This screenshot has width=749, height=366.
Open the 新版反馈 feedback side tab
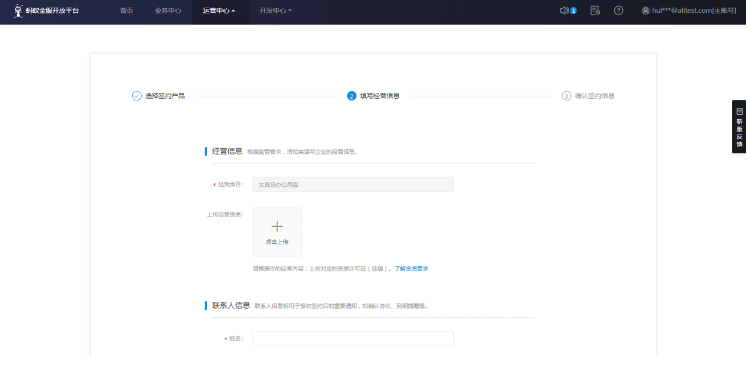pyautogui.click(x=739, y=127)
